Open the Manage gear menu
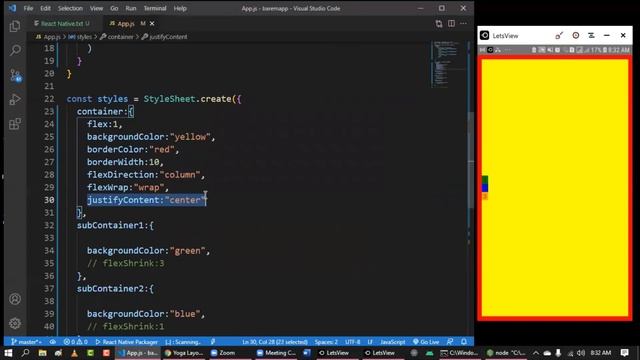The image size is (640, 360). click(15, 323)
